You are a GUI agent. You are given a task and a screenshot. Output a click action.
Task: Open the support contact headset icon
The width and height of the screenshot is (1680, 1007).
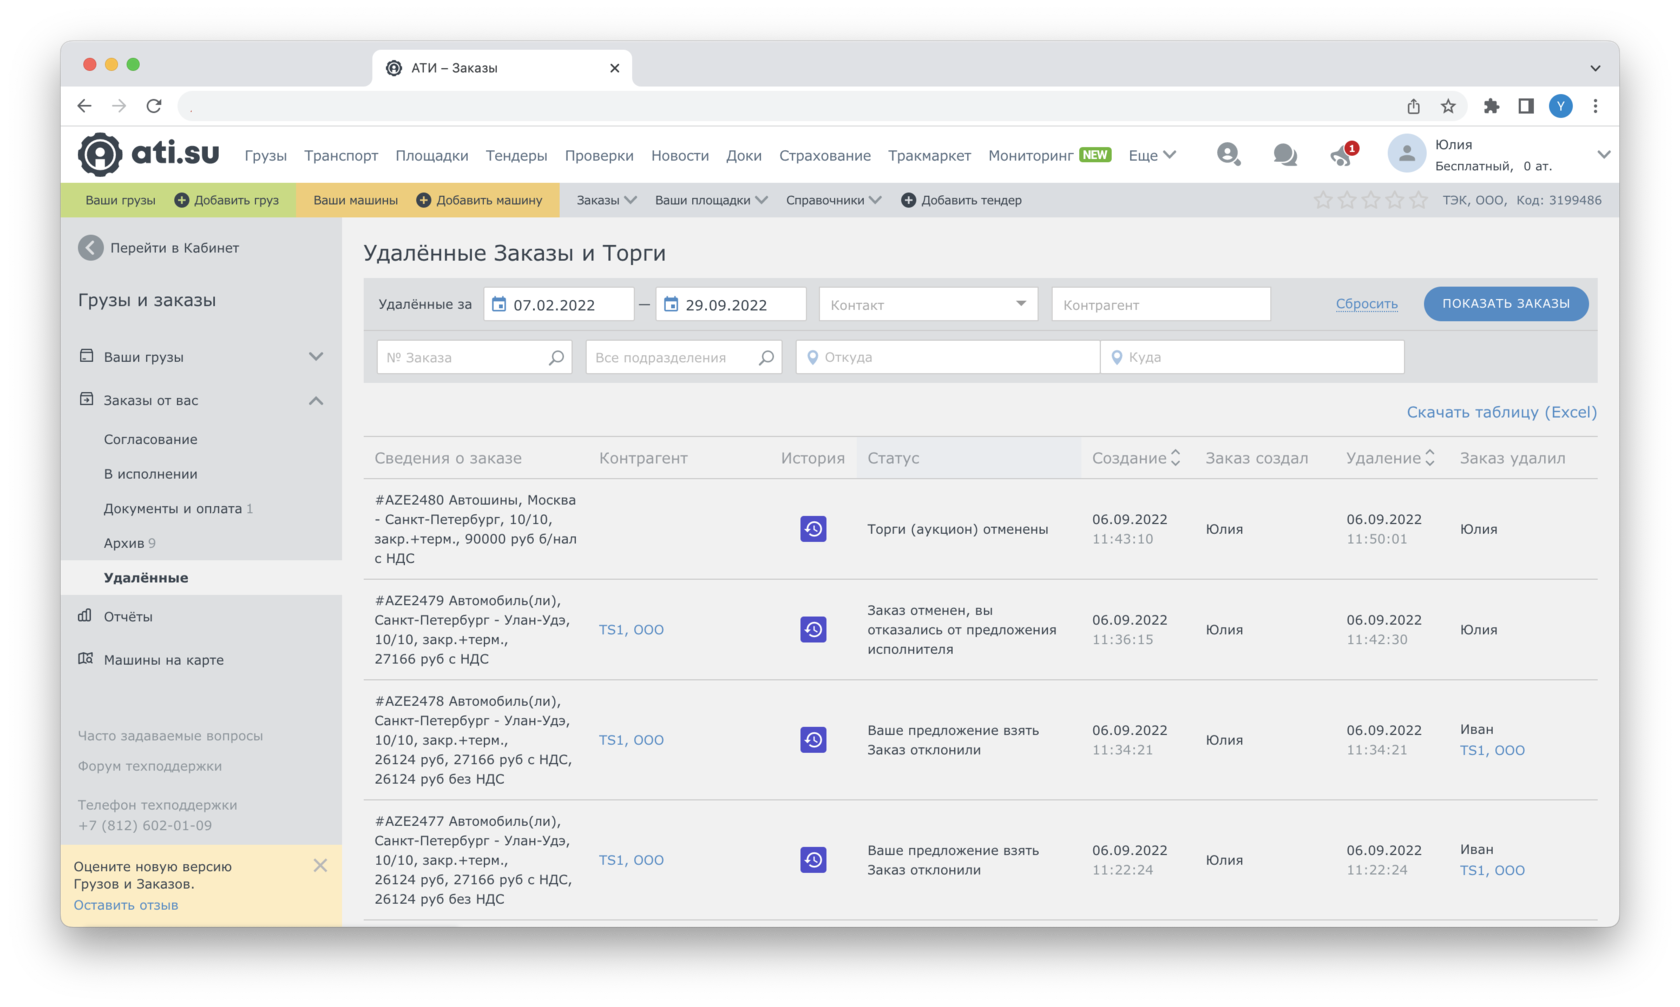[x=1228, y=154]
